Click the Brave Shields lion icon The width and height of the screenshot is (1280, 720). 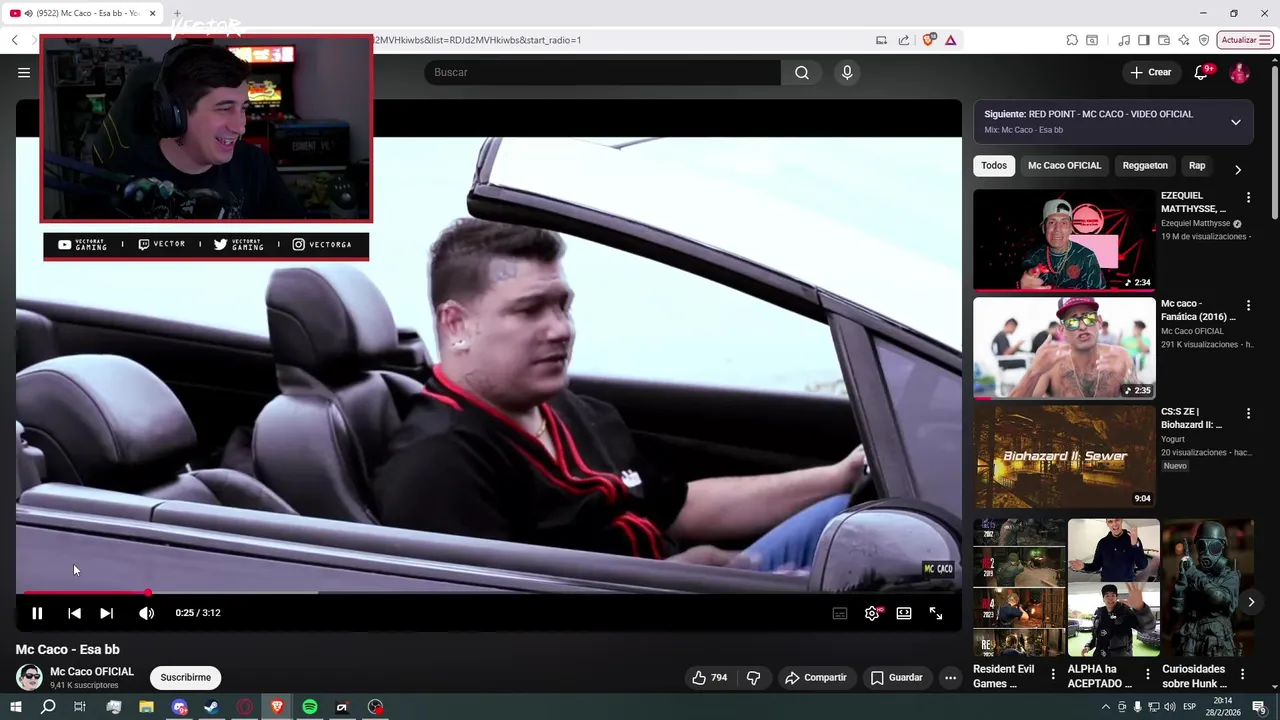click(929, 40)
